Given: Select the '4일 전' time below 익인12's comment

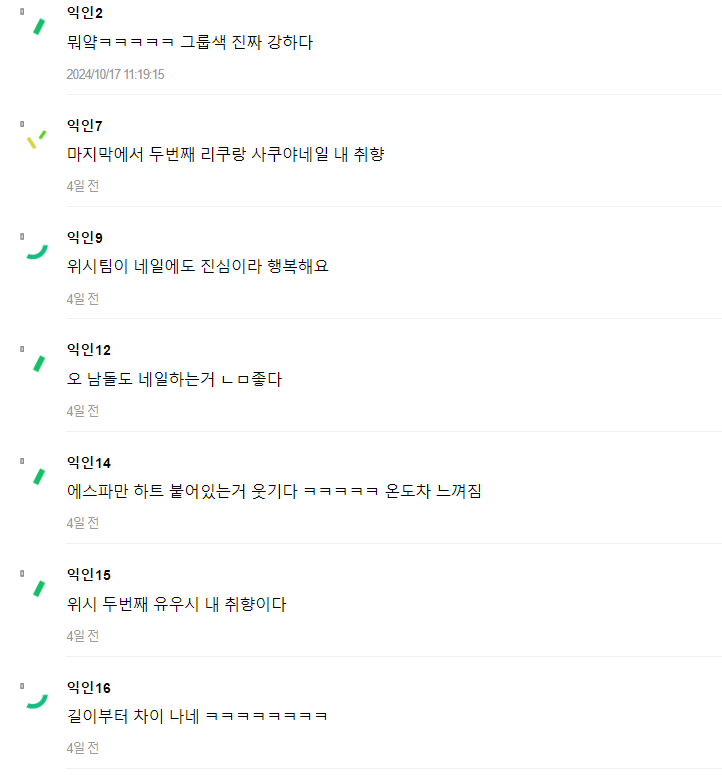Looking at the screenshot, I should tap(83, 410).
